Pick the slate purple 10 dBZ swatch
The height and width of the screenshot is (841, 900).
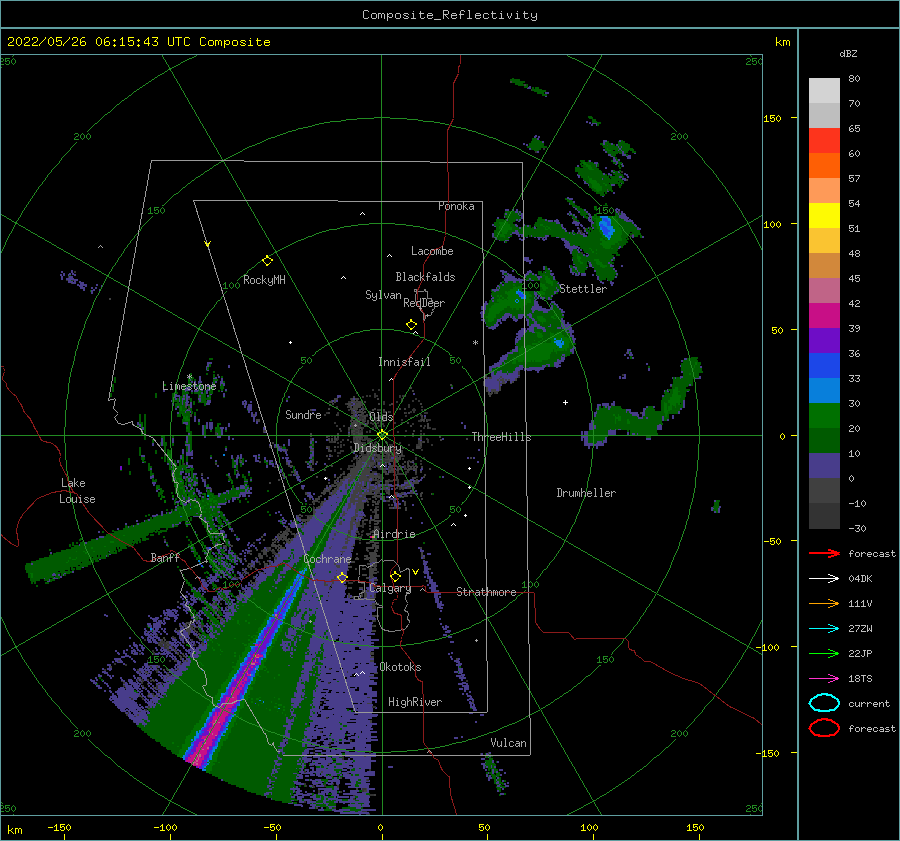[x=824, y=465]
